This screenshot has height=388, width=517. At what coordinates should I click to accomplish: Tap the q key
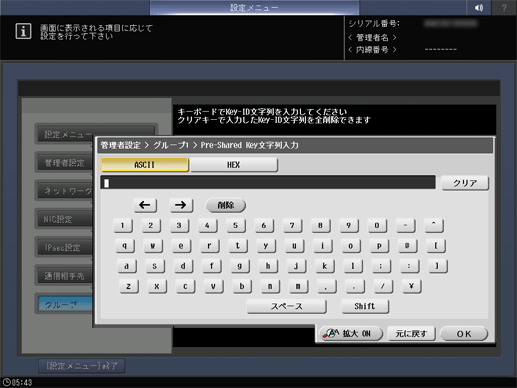tap(125, 246)
